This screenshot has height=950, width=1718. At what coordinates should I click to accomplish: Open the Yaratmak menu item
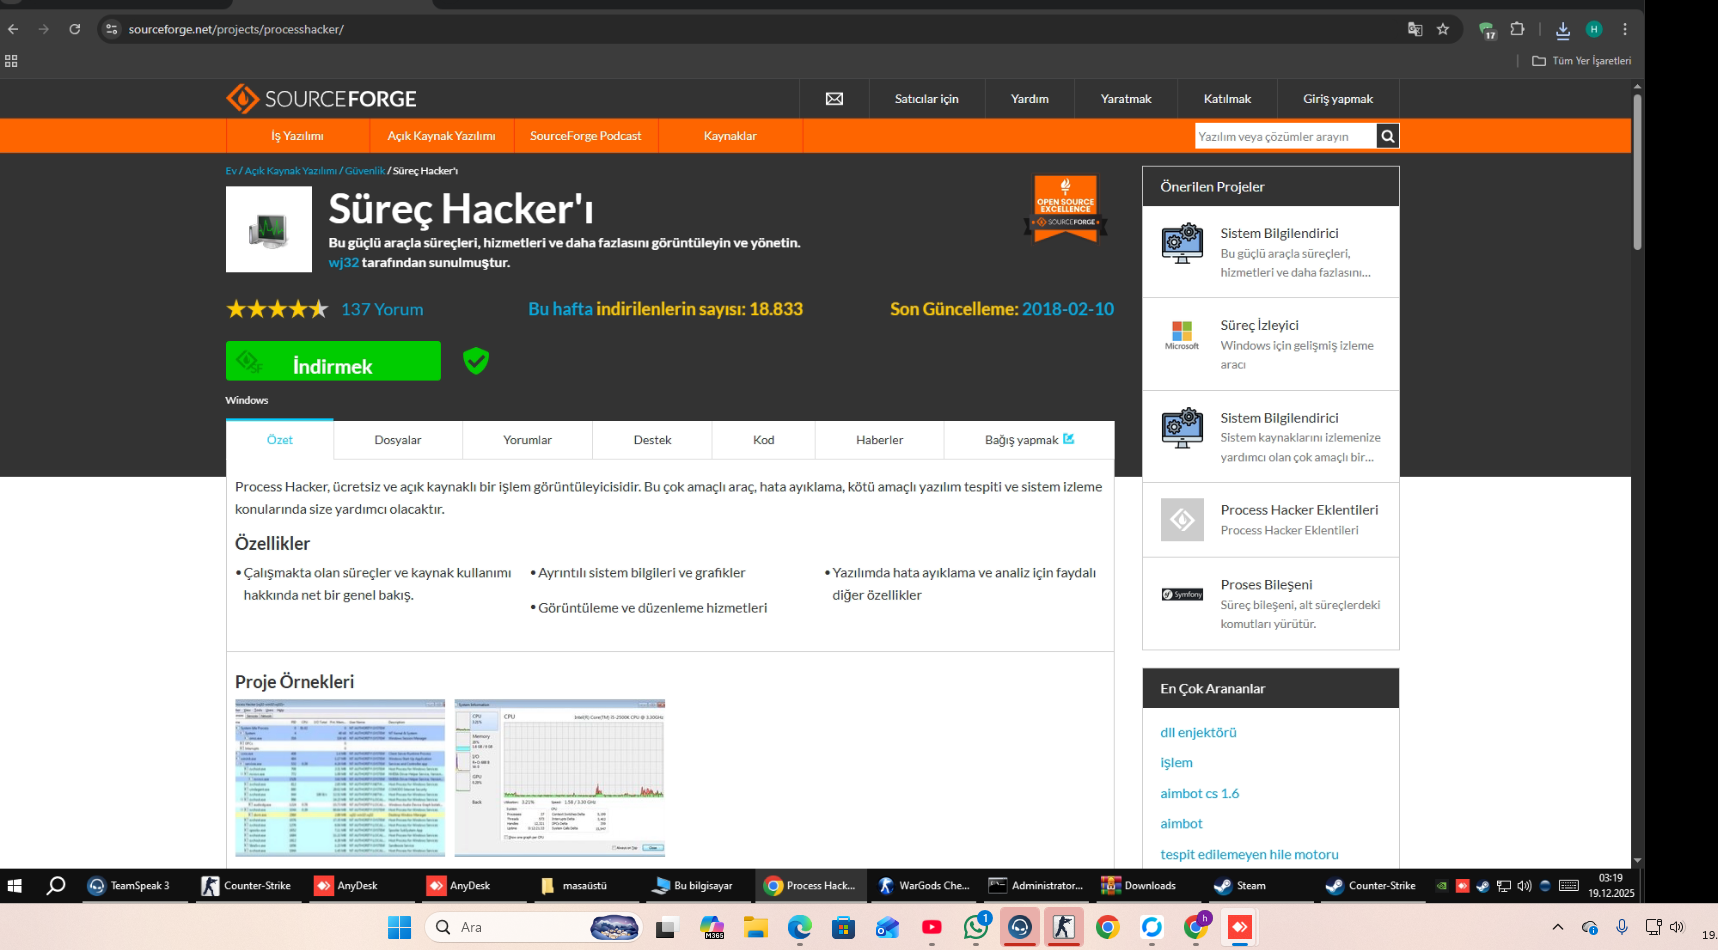tap(1126, 99)
